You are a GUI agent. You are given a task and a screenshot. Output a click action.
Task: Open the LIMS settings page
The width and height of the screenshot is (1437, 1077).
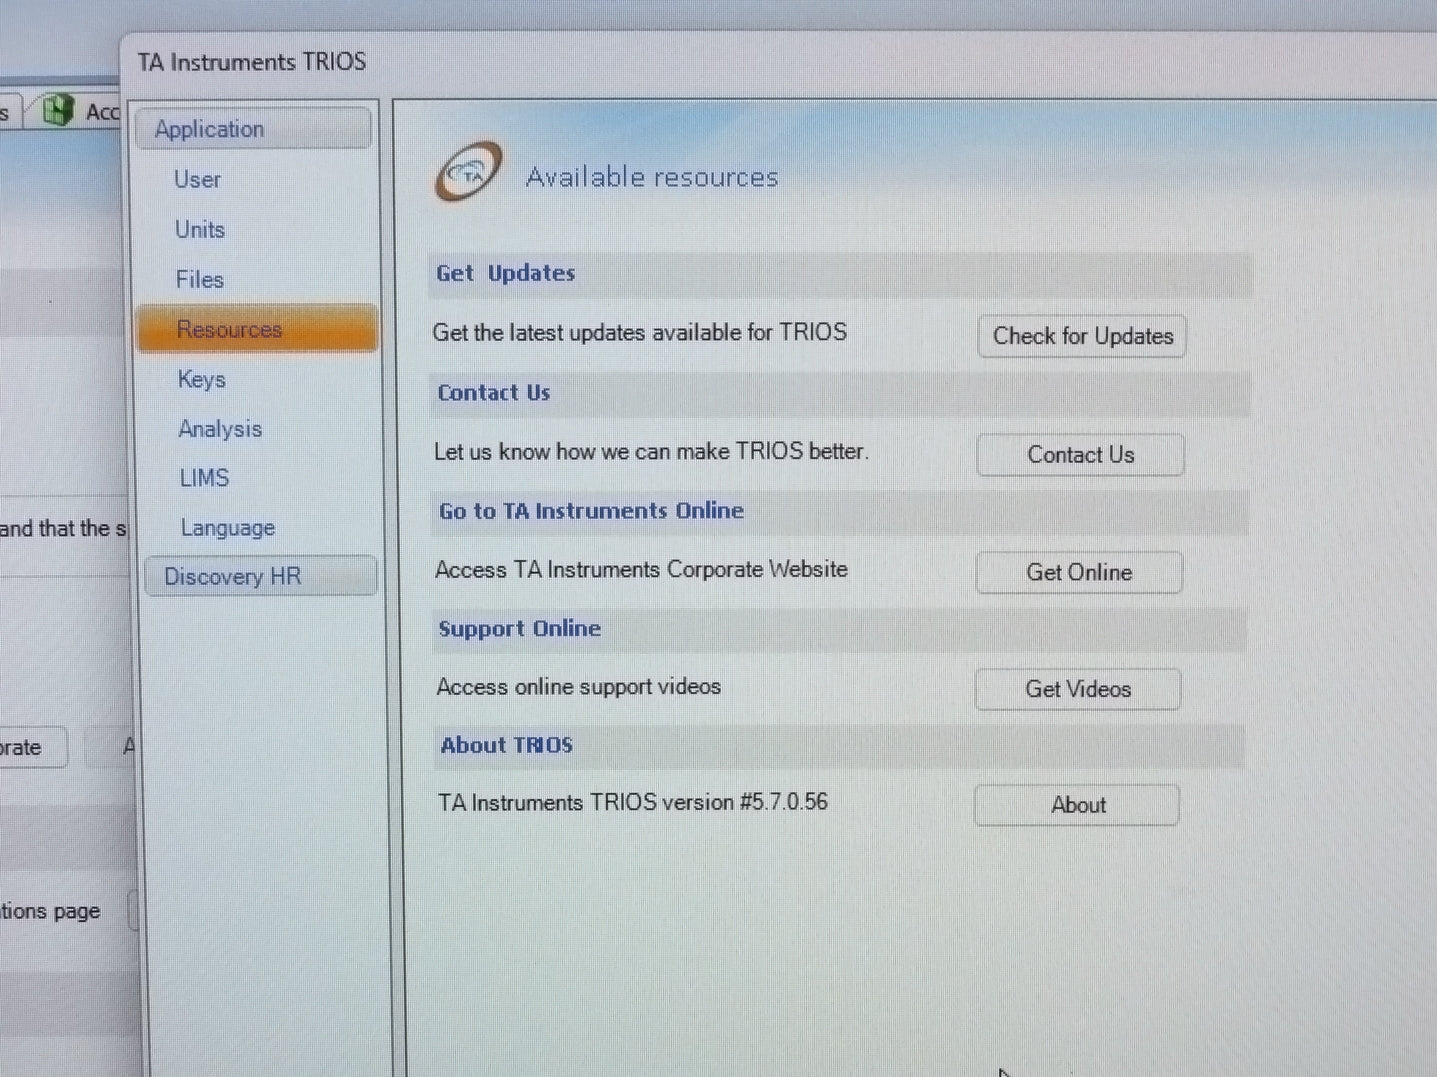205,478
